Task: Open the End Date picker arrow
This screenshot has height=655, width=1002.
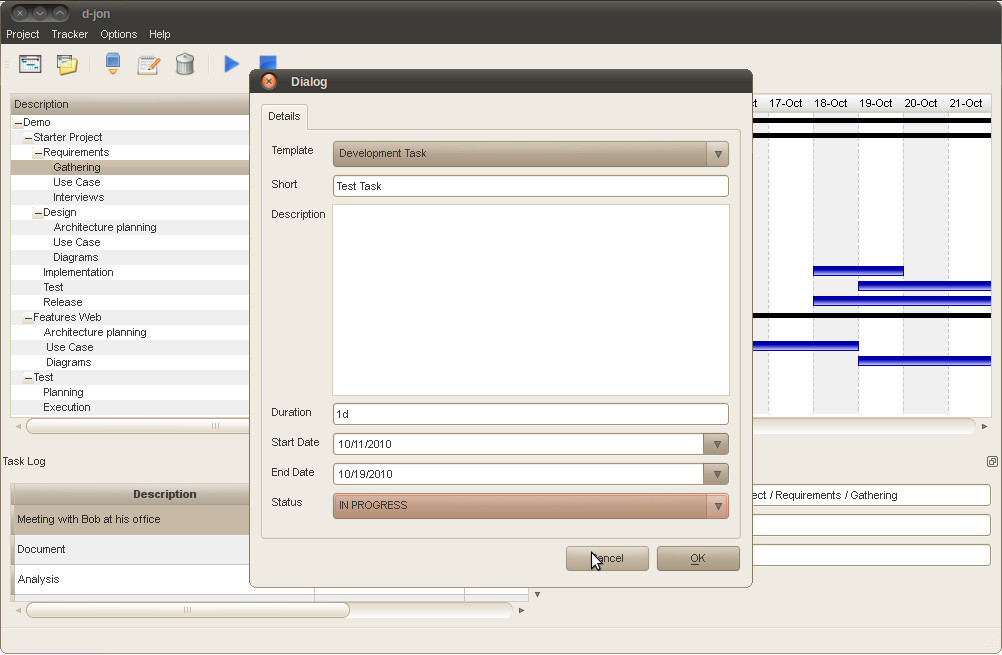Action: pyautogui.click(x=716, y=474)
